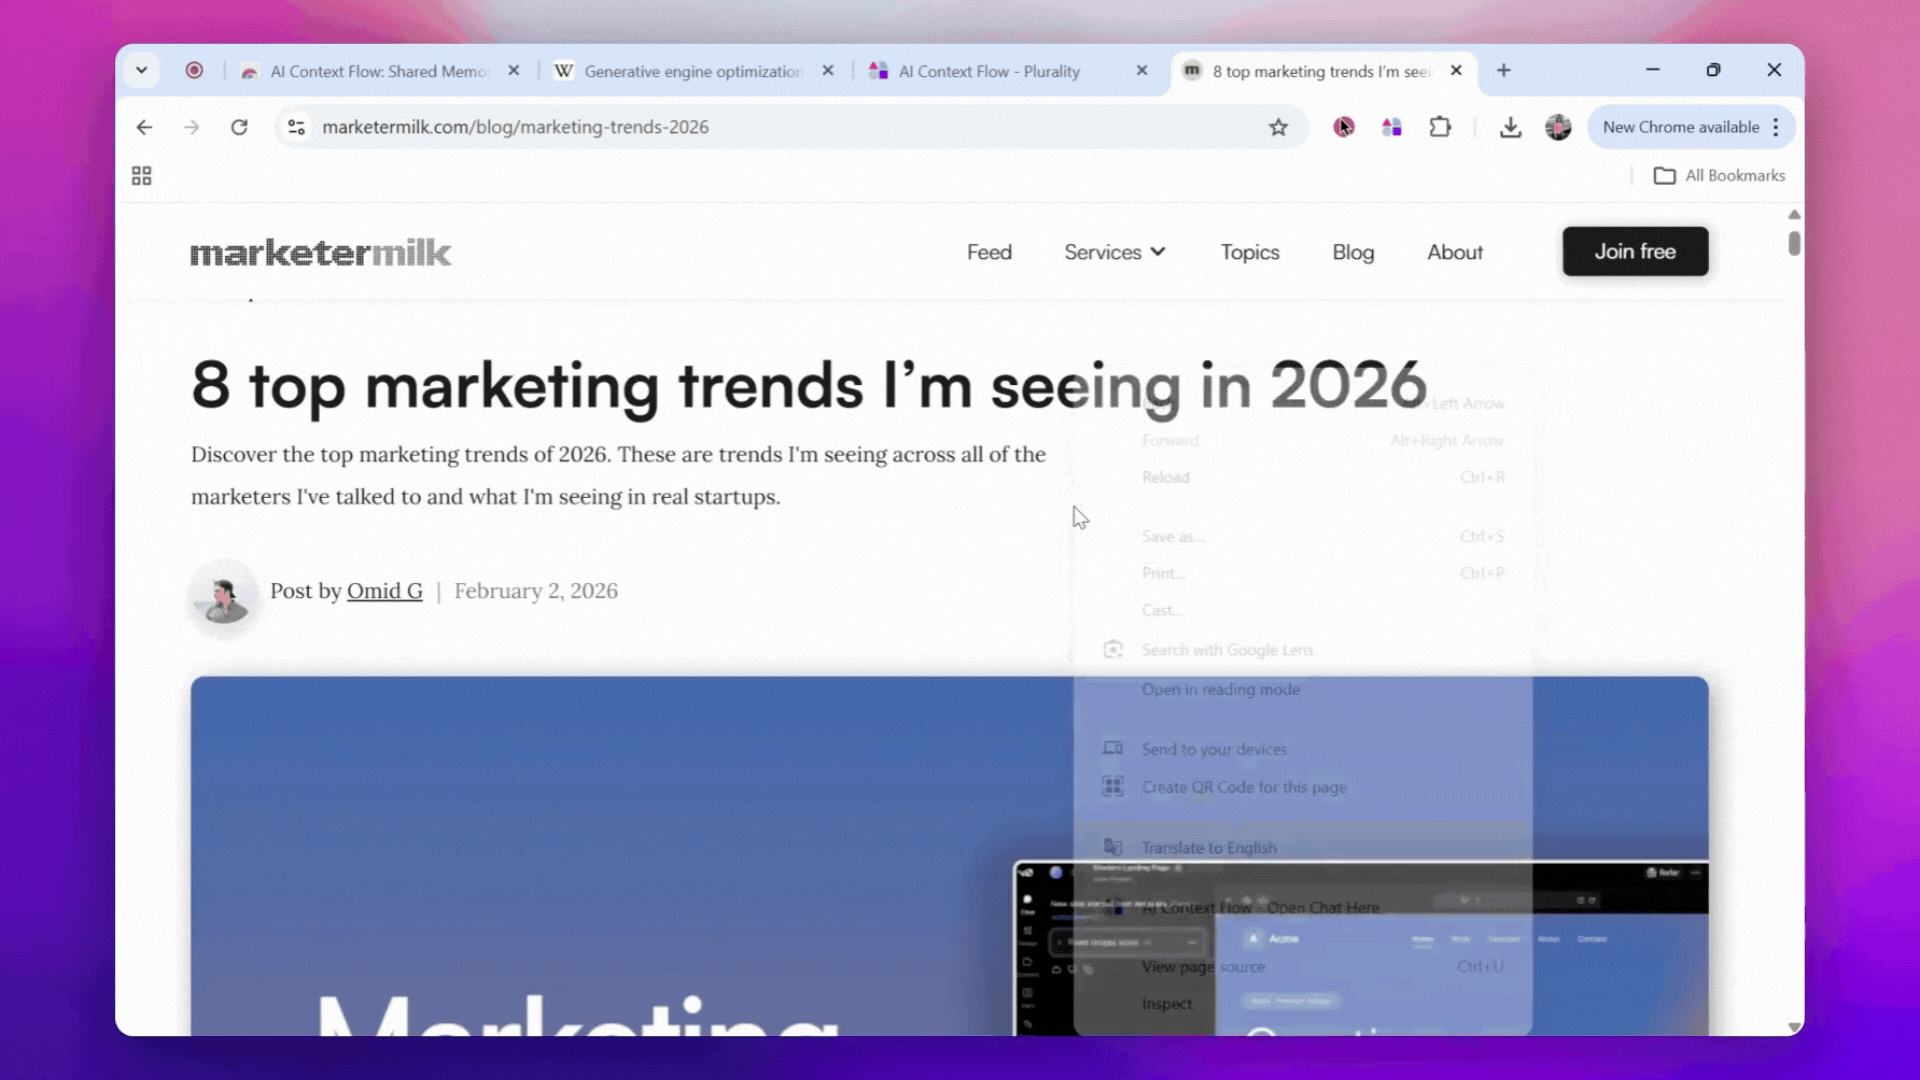Switch to Generative engine optimization tab
This screenshot has width=1920, height=1080.
(692, 71)
